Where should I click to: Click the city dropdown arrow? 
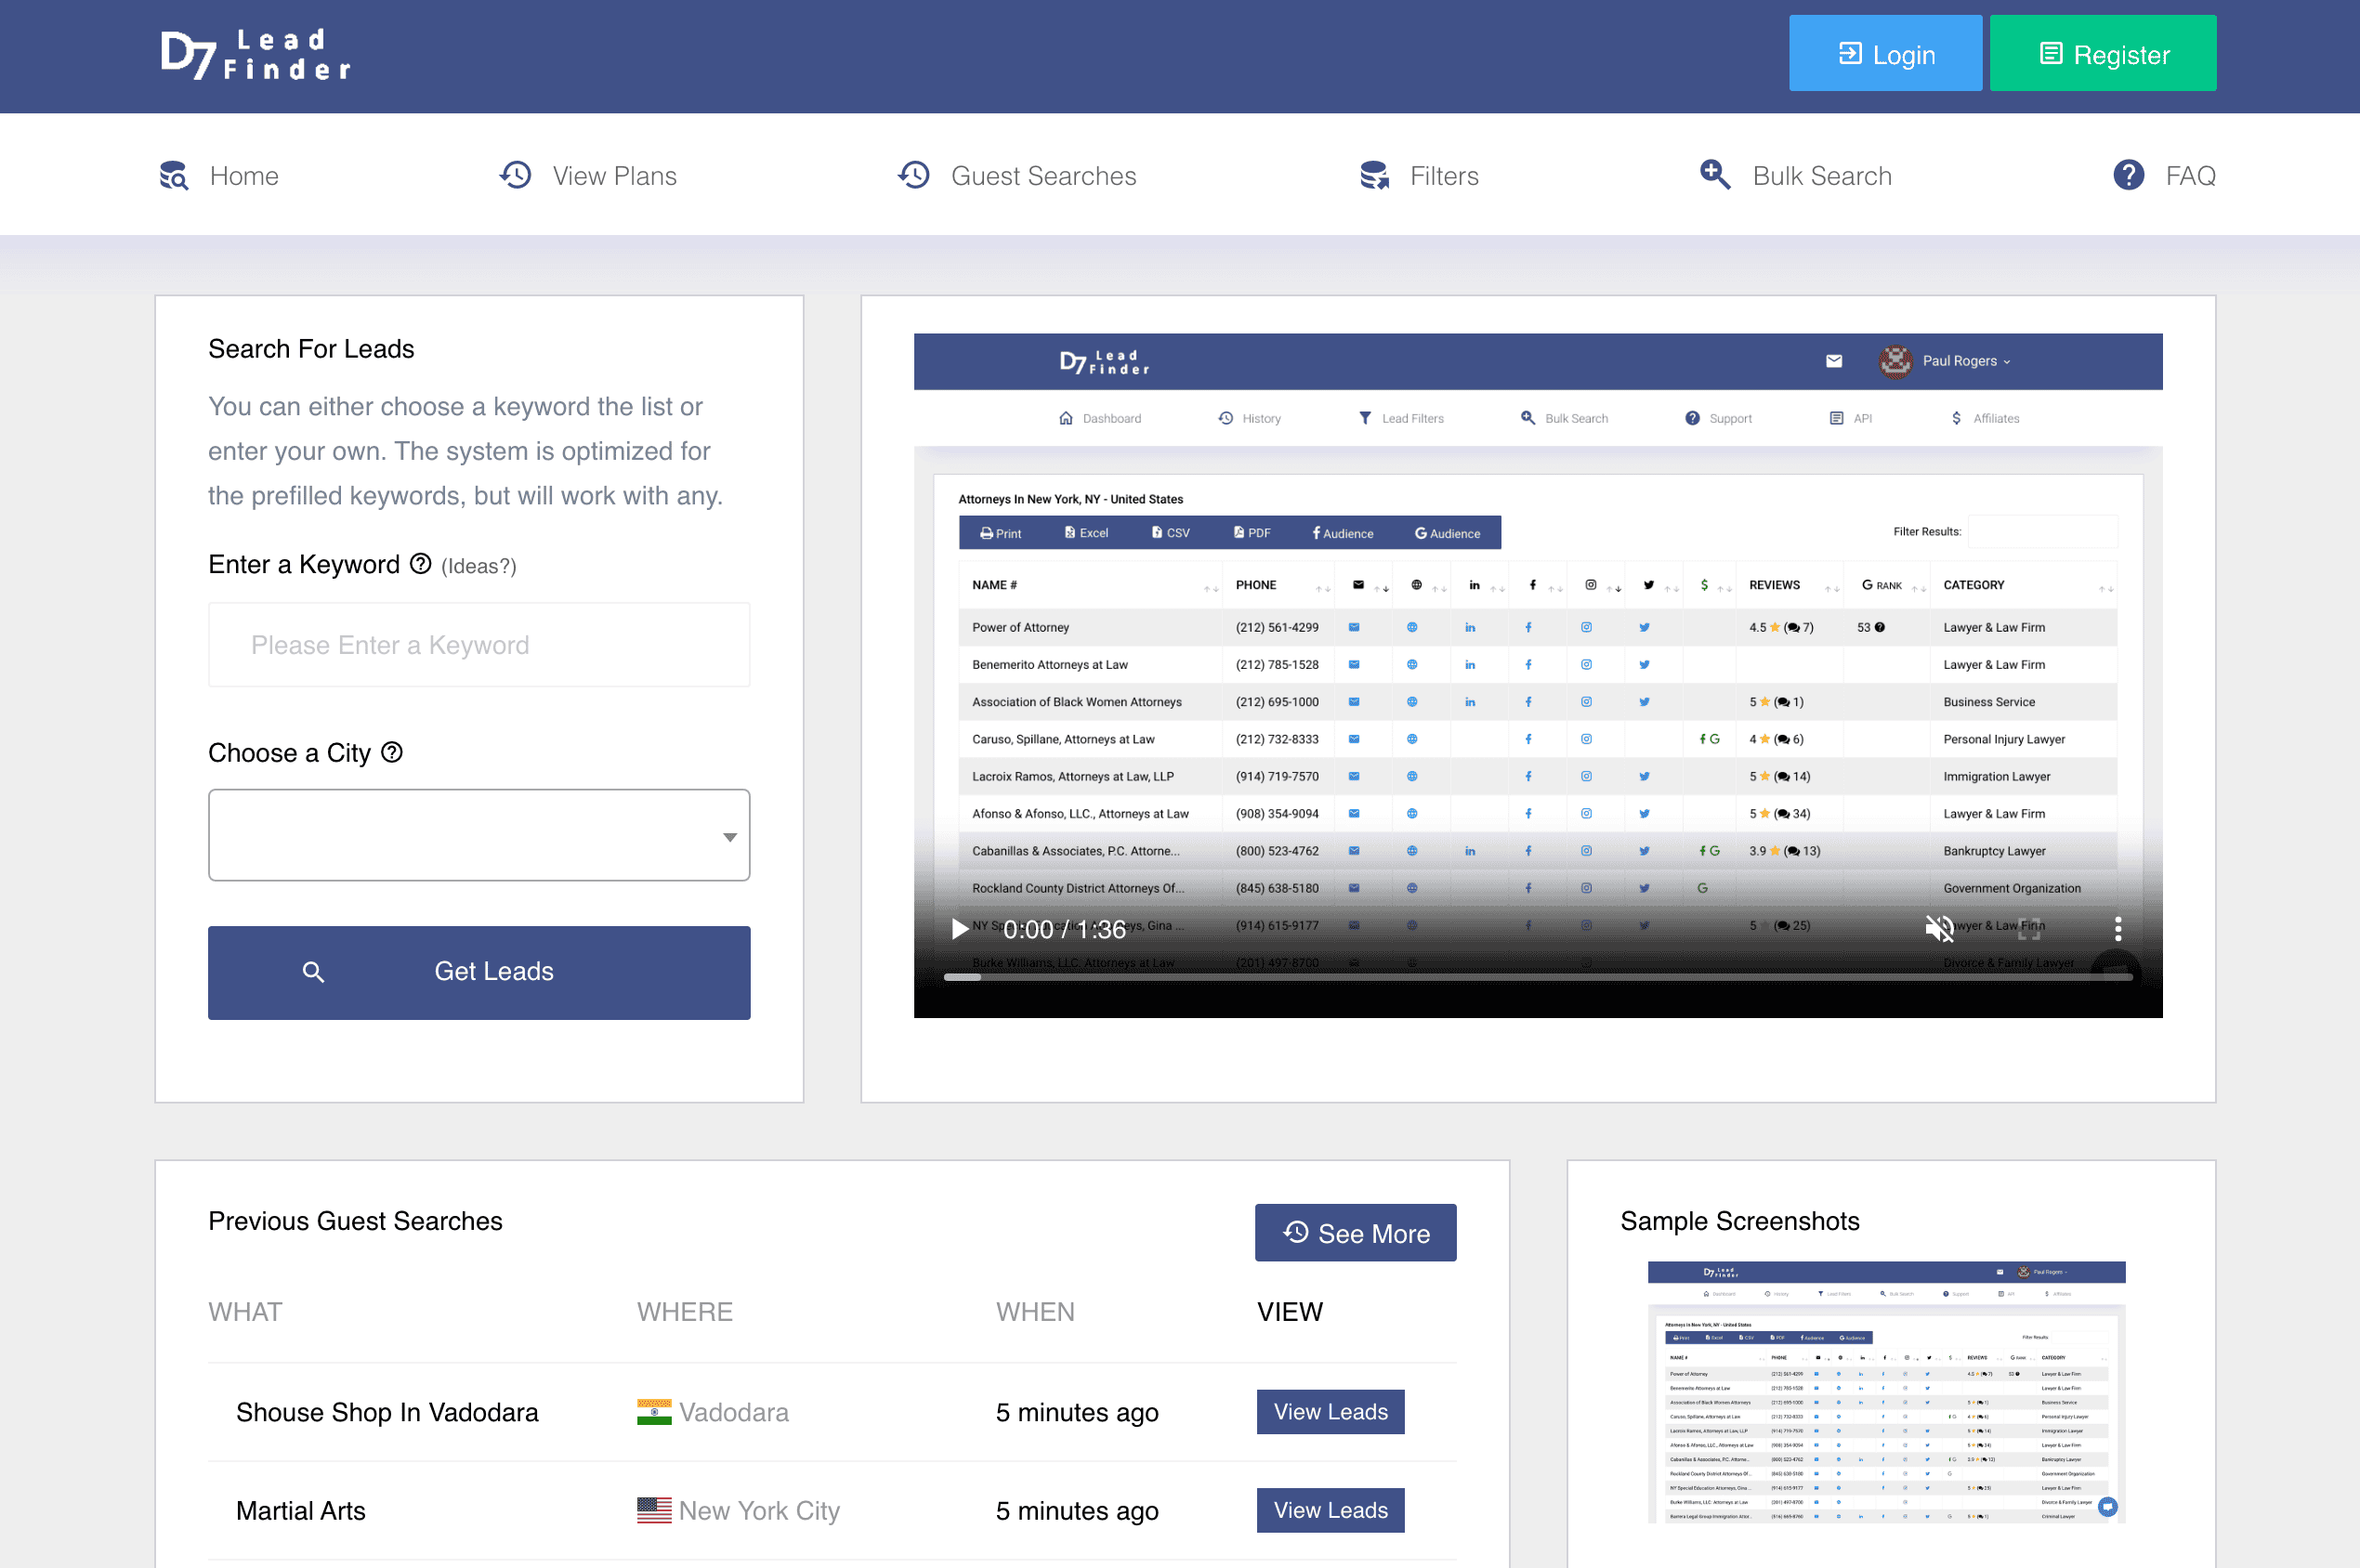pyautogui.click(x=730, y=837)
